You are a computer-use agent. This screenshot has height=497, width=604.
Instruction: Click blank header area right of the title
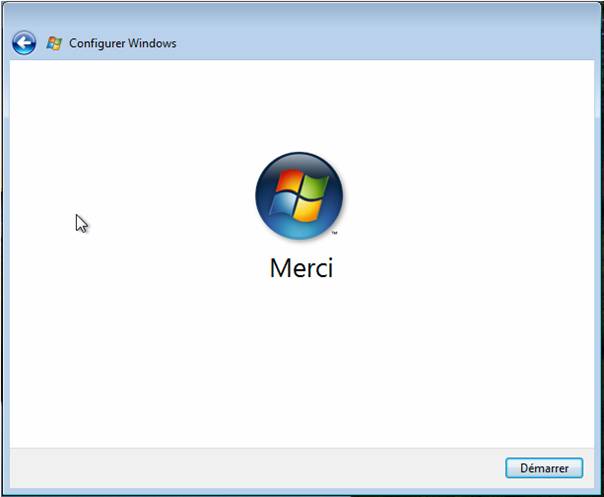[400, 44]
